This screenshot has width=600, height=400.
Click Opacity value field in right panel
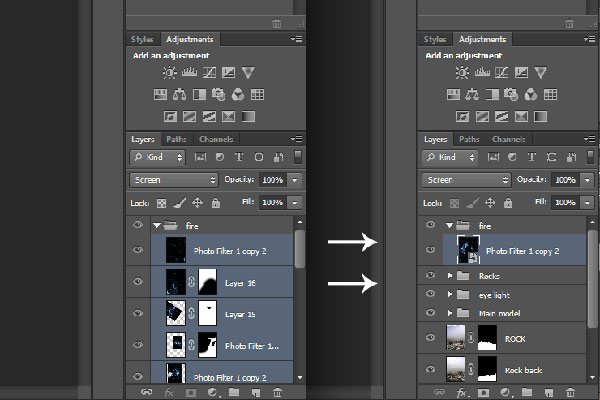click(566, 180)
